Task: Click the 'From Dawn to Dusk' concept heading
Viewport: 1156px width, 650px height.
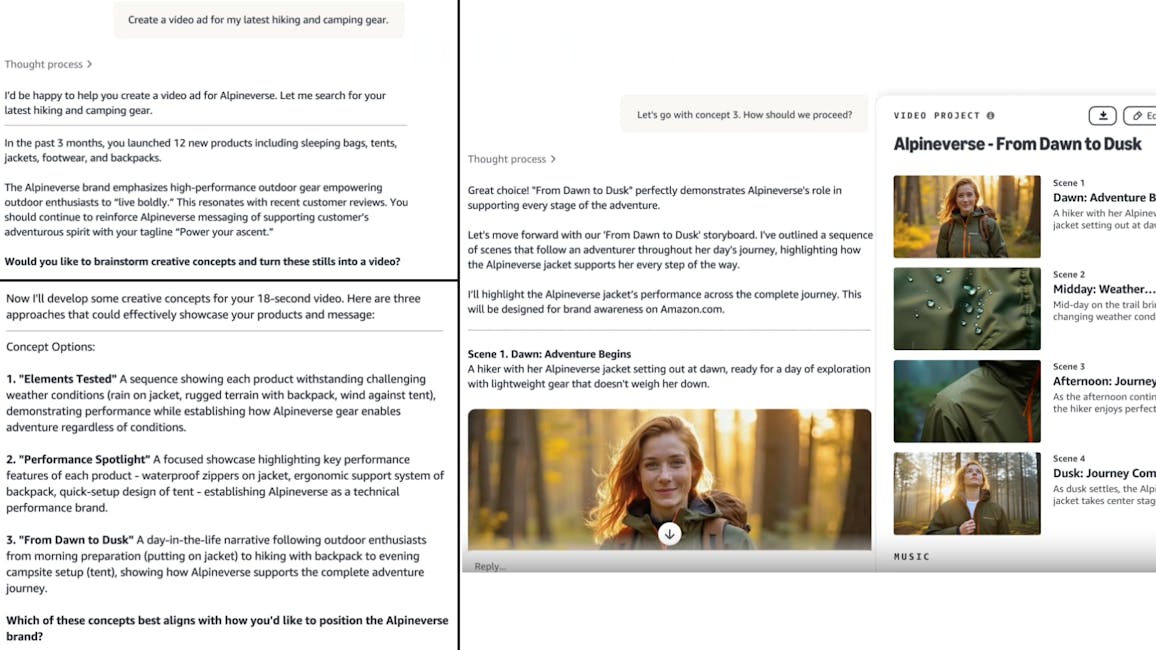Action: point(70,539)
